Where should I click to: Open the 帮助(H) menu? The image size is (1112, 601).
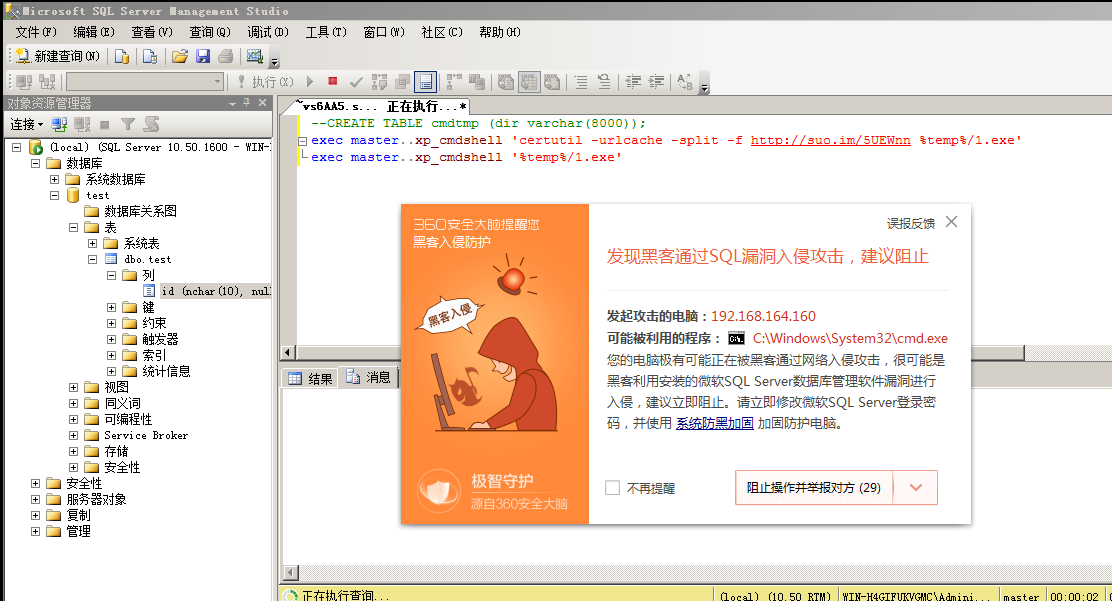tap(500, 32)
